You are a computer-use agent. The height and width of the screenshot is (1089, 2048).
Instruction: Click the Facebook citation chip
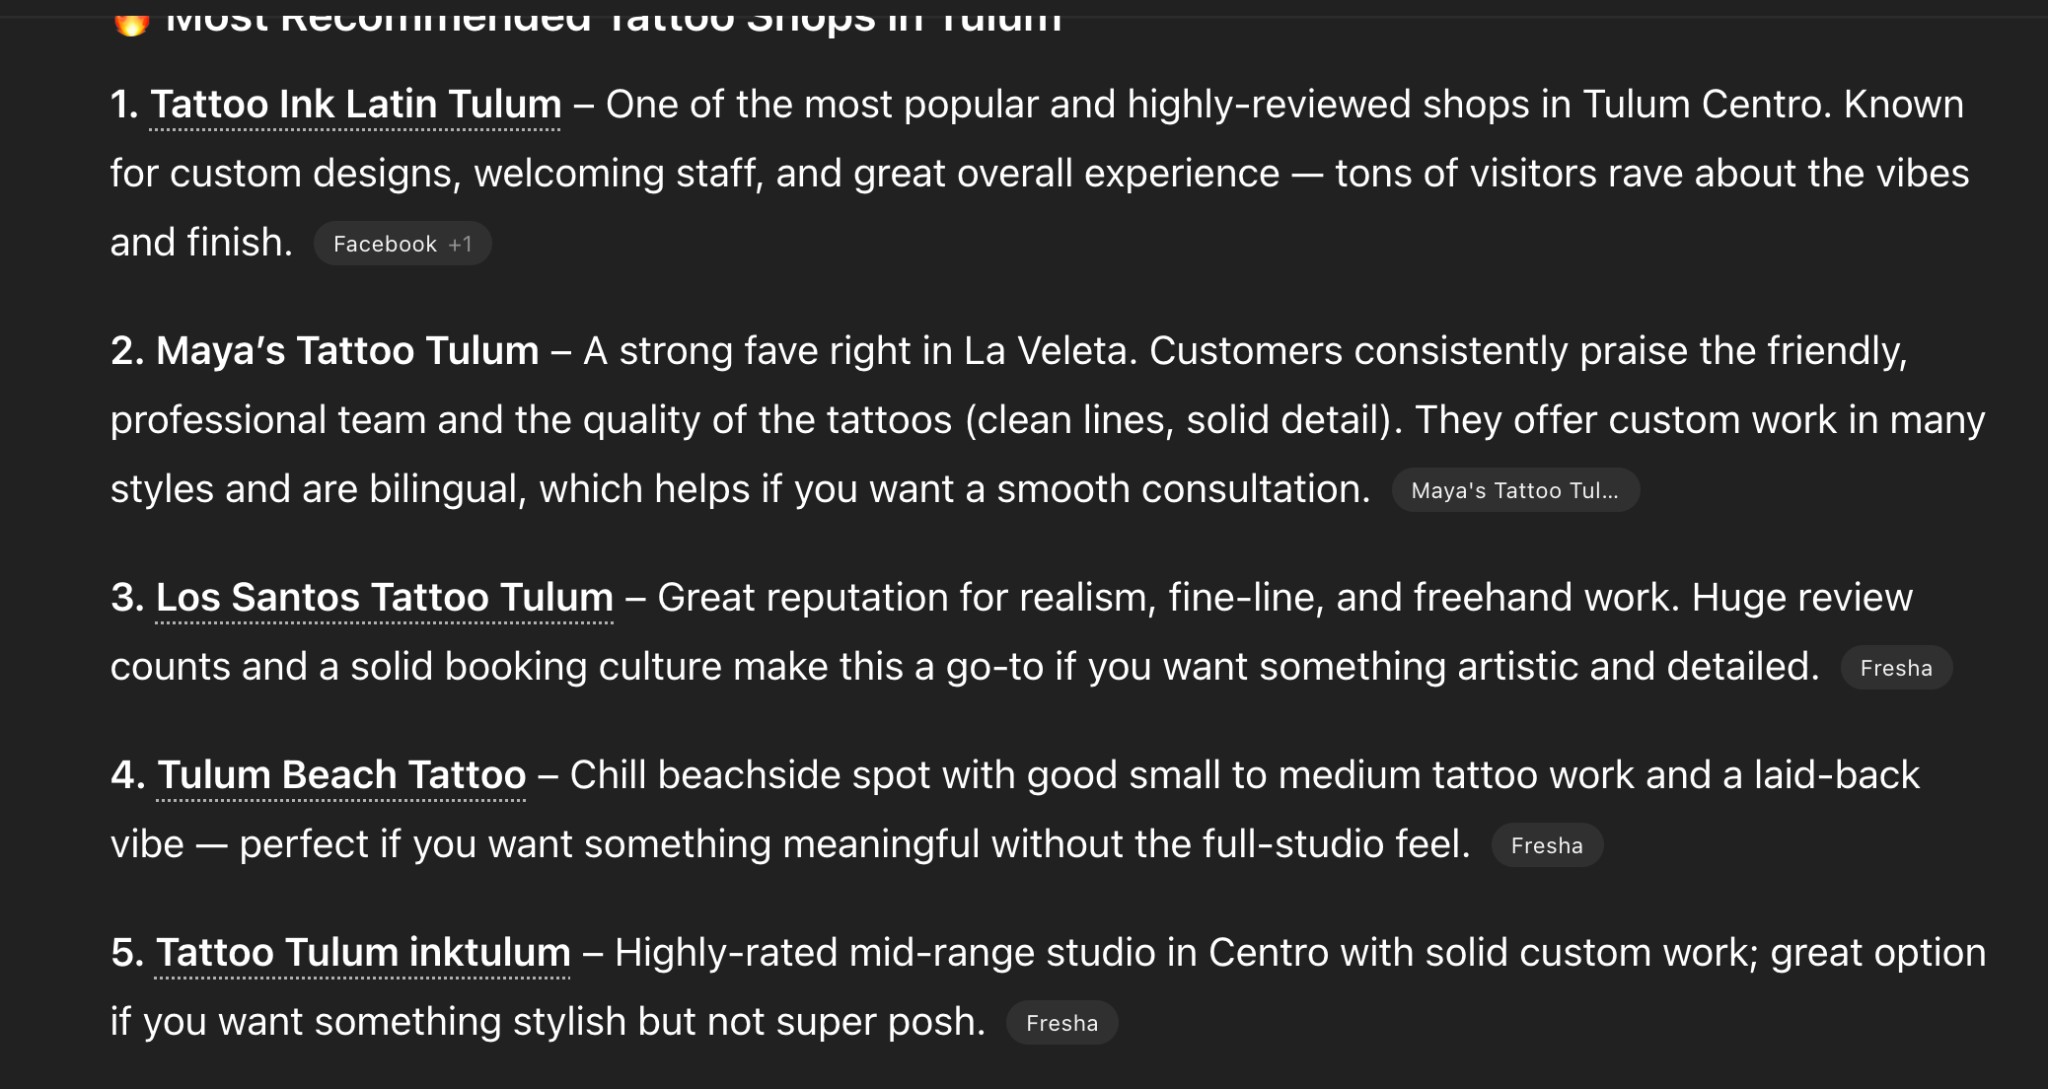(402, 242)
